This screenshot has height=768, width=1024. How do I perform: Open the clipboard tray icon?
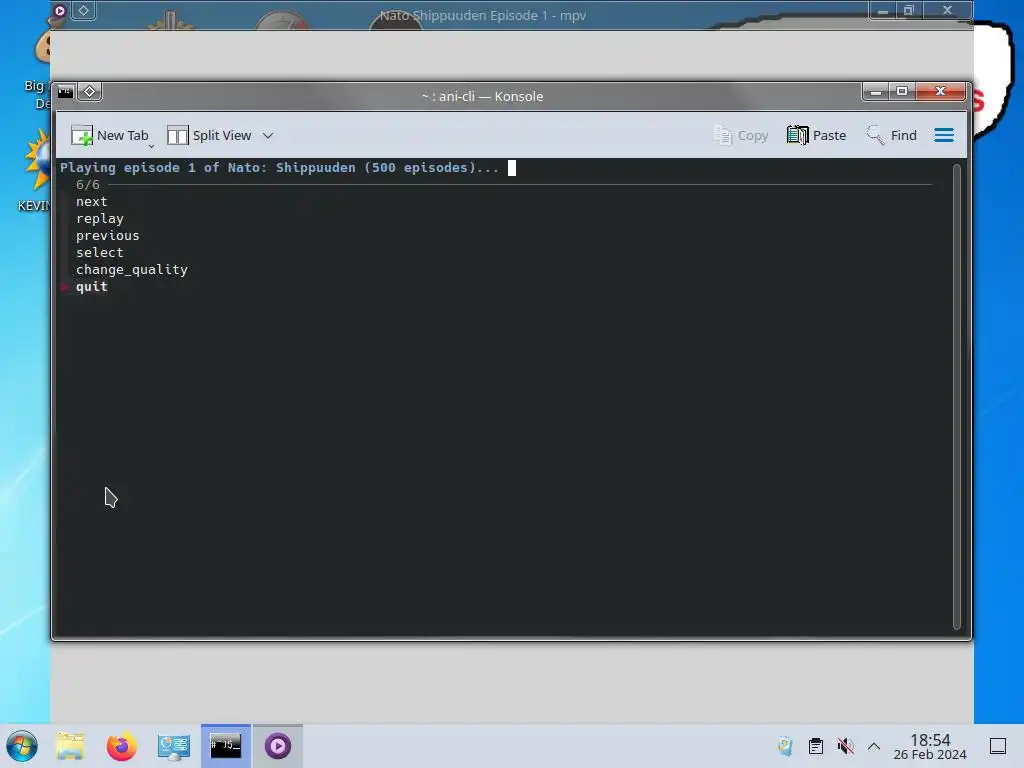816,746
